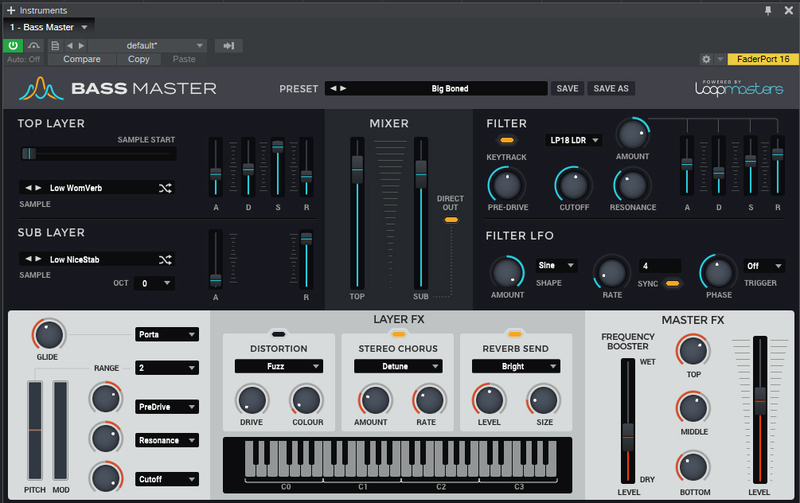This screenshot has height=503, width=800.
Task: Enable the Distortion effect toggle
Action: click(x=278, y=332)
